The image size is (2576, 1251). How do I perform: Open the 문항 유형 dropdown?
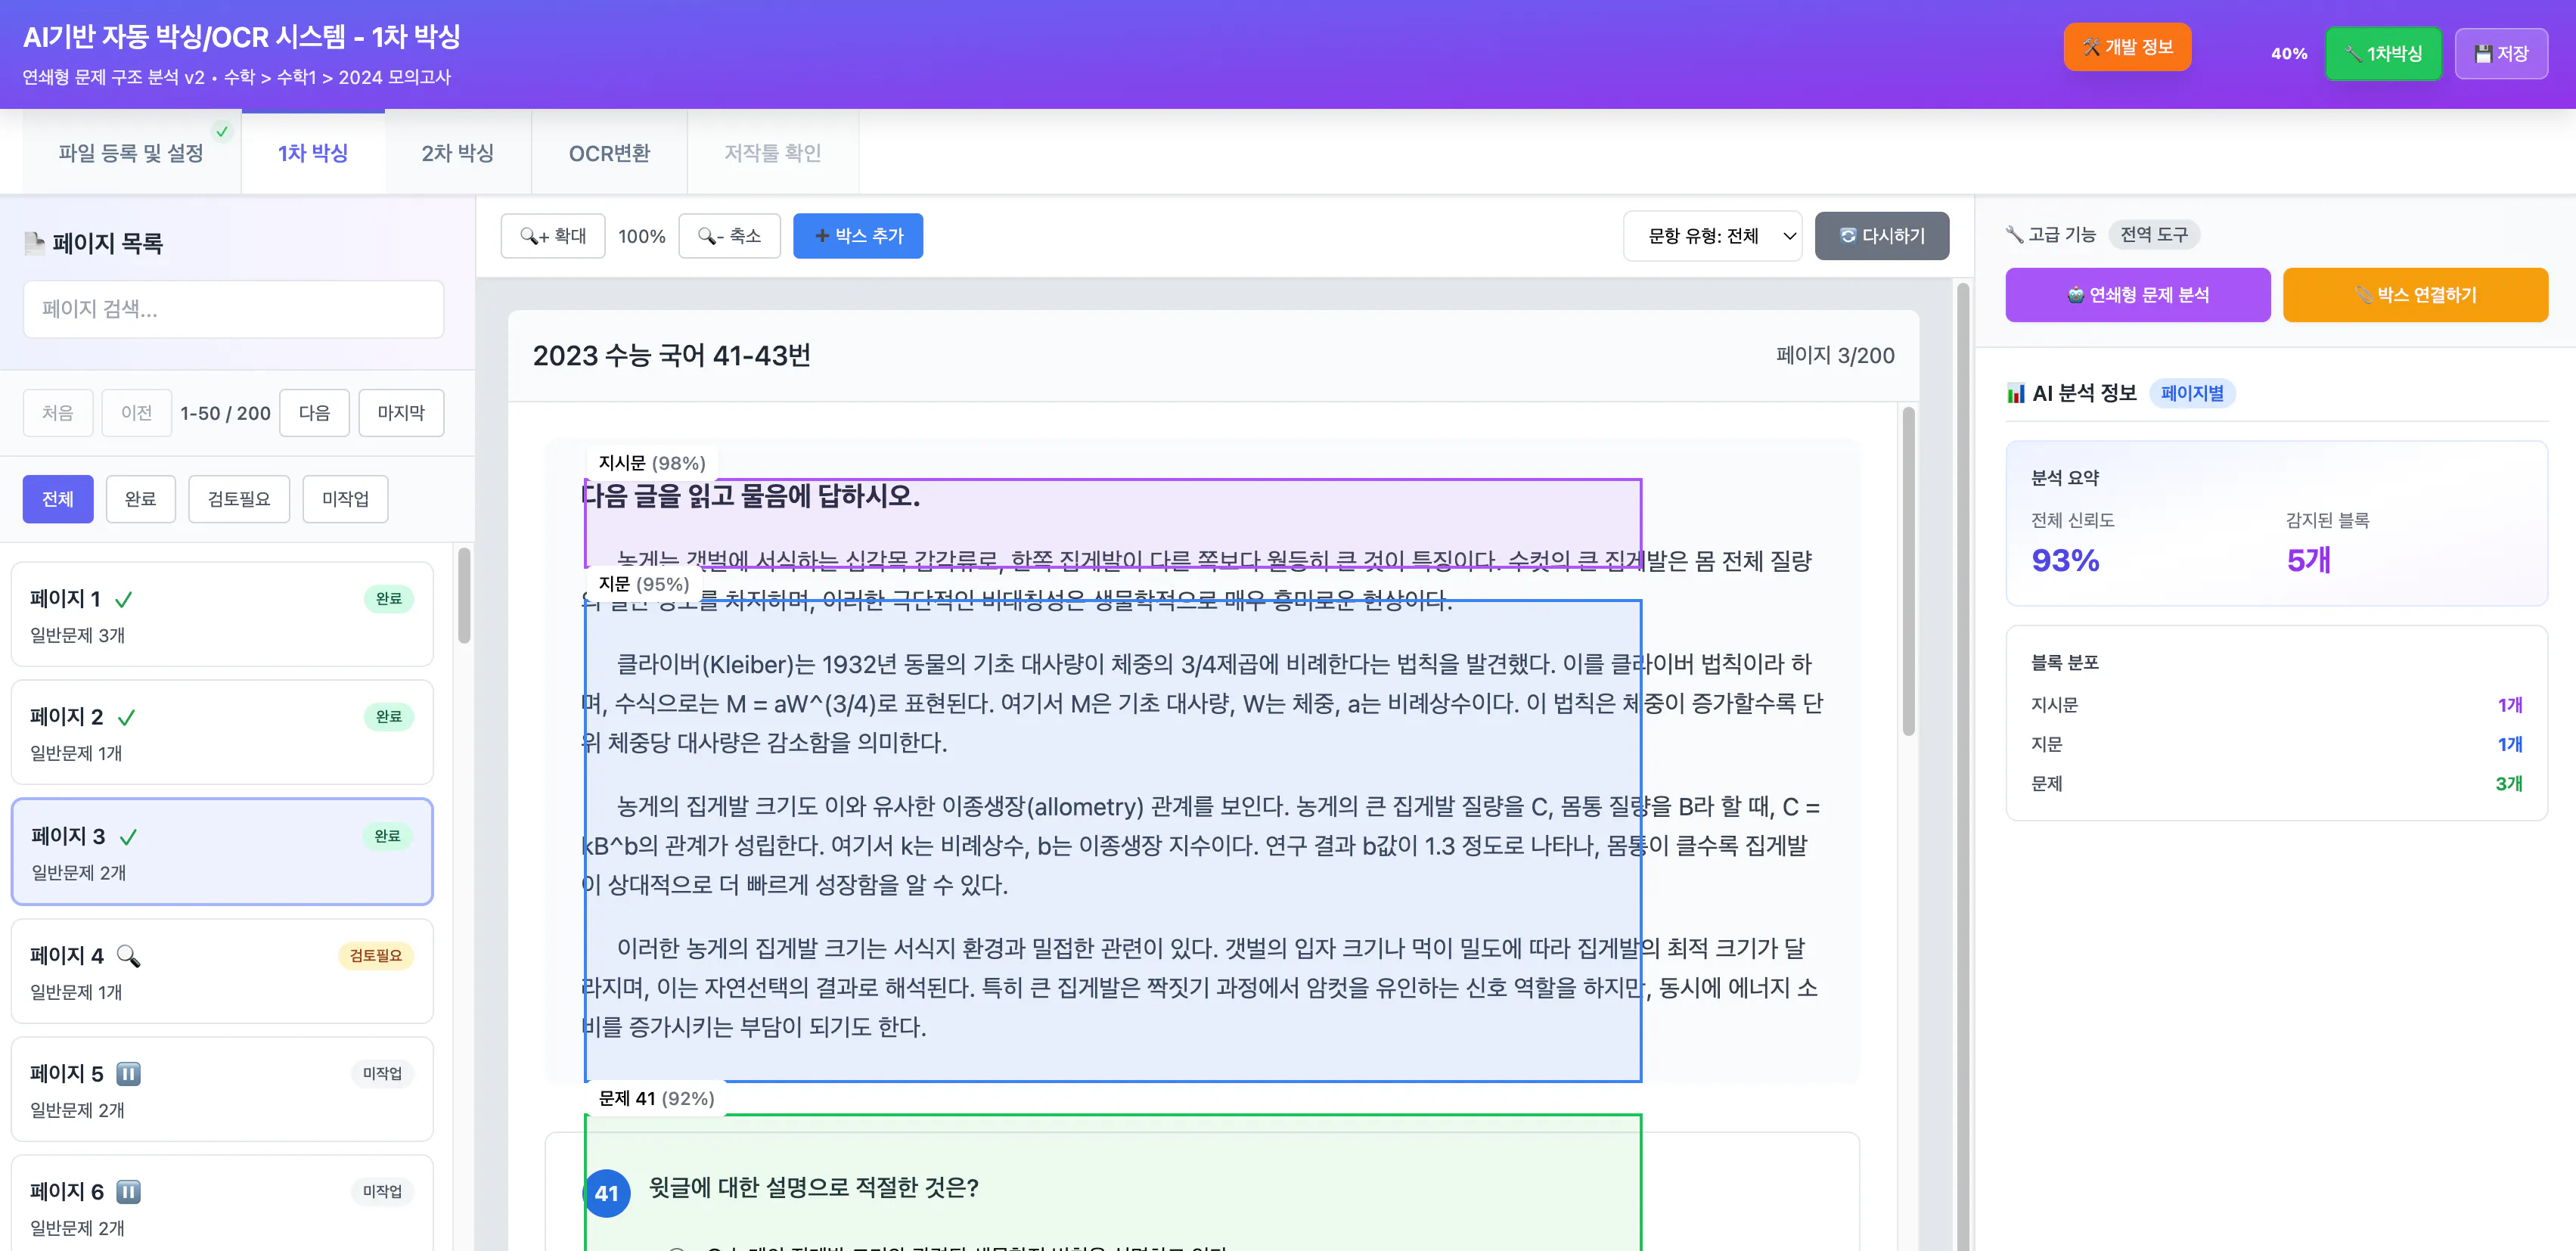pos(1712,236)
